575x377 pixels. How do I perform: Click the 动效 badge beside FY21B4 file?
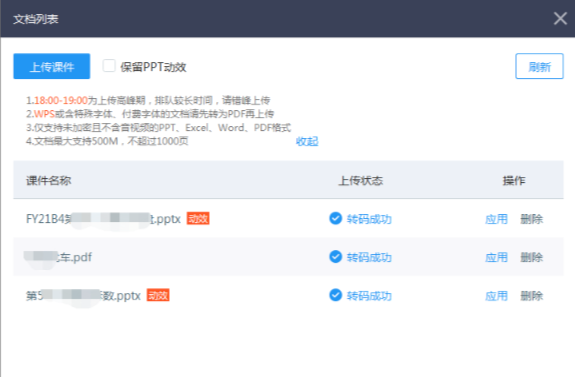point(198,219)
